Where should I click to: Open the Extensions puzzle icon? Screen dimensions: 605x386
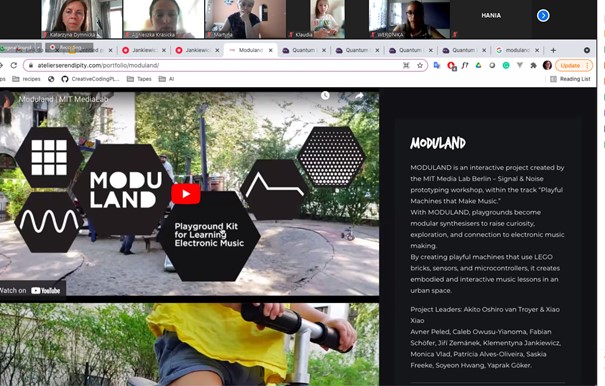click(x=533, y=66)
